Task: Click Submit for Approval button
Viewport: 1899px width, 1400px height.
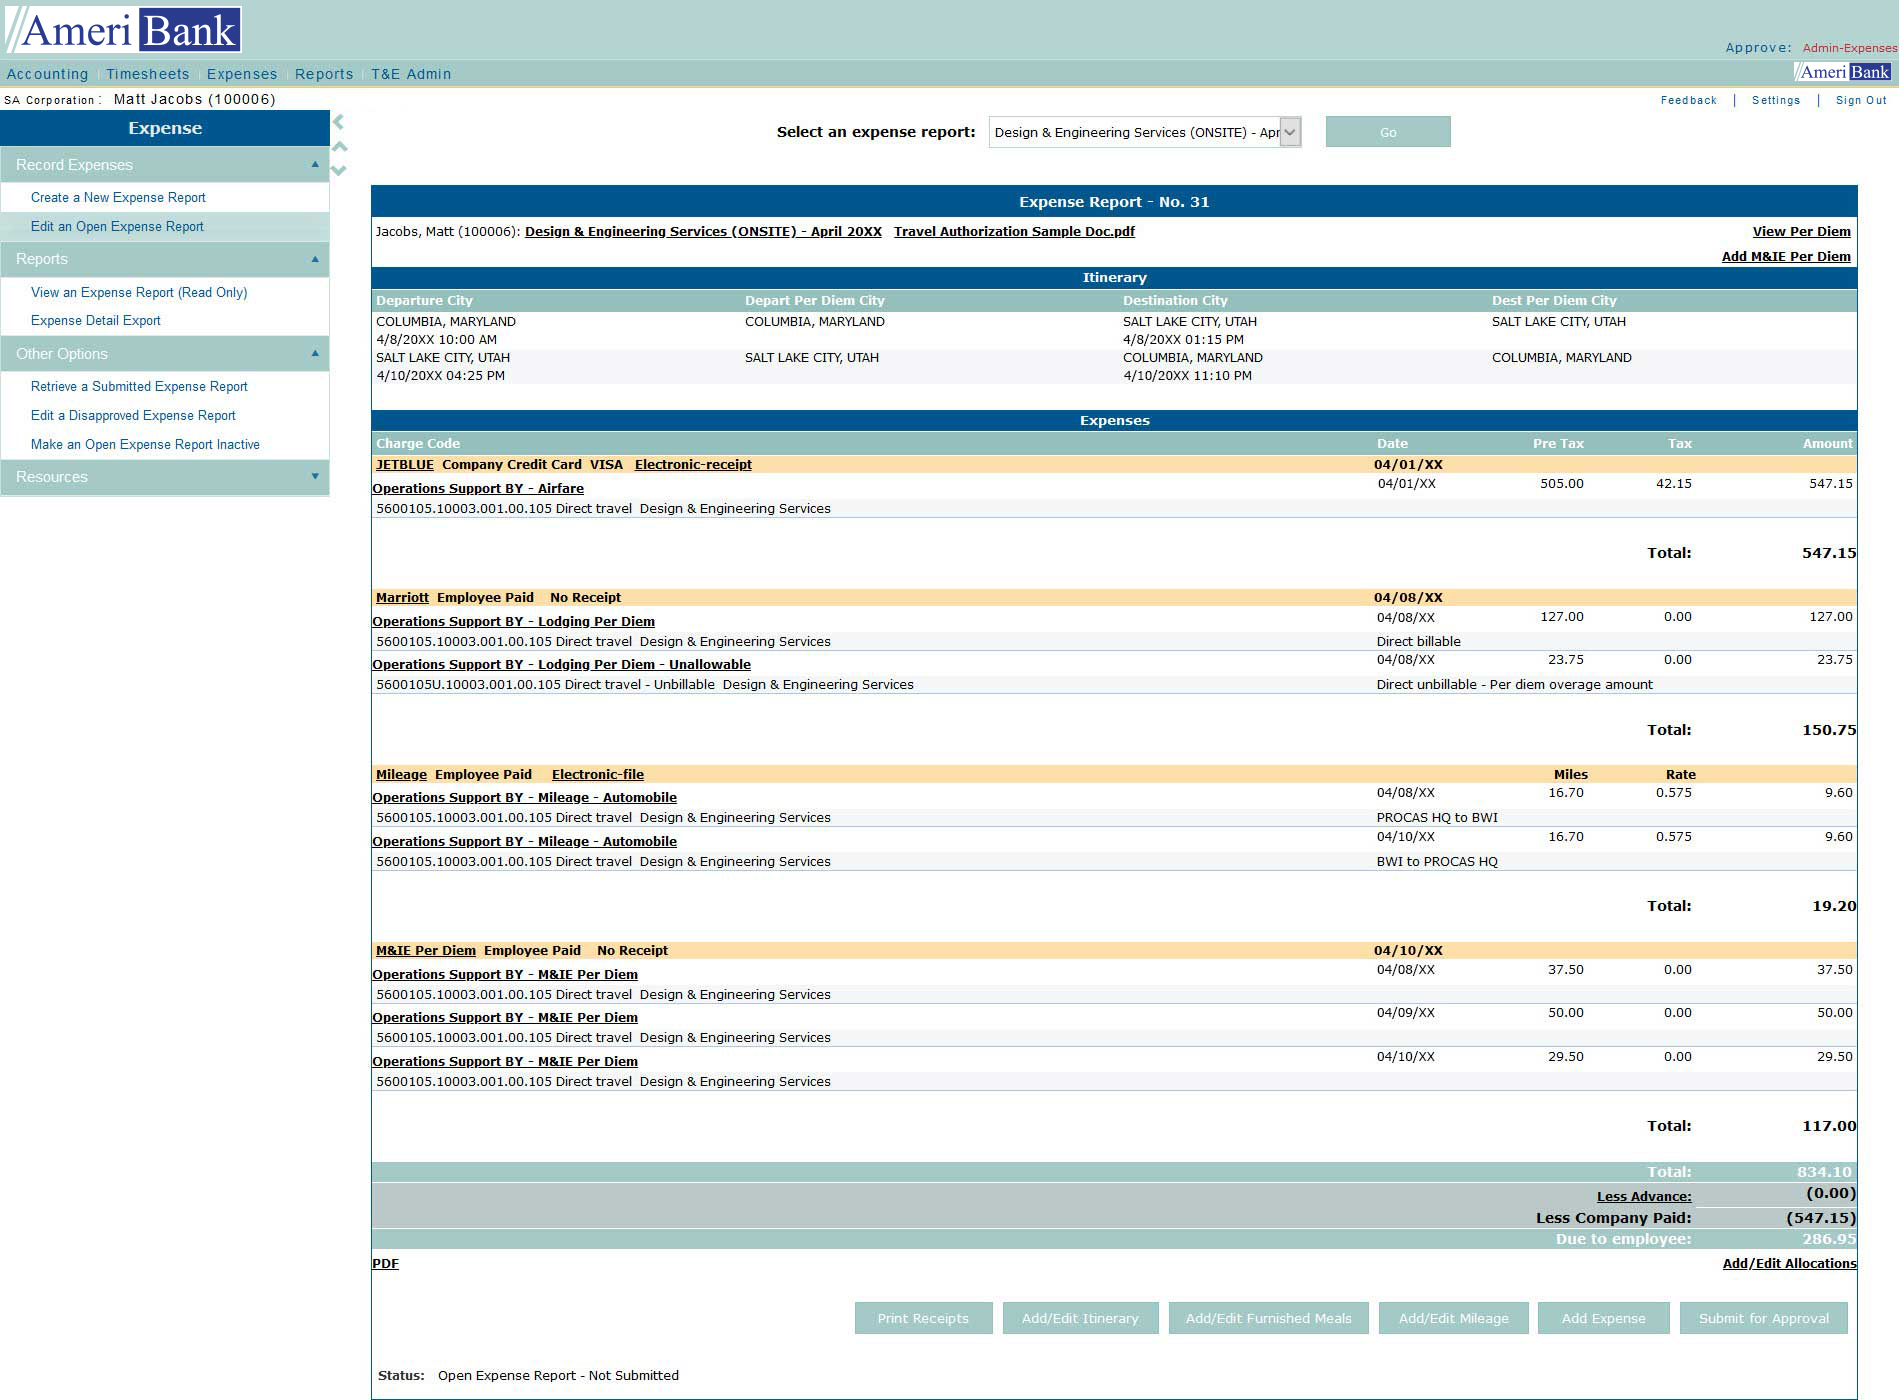Action: pyautogui.click(x=1763, y=1318)
